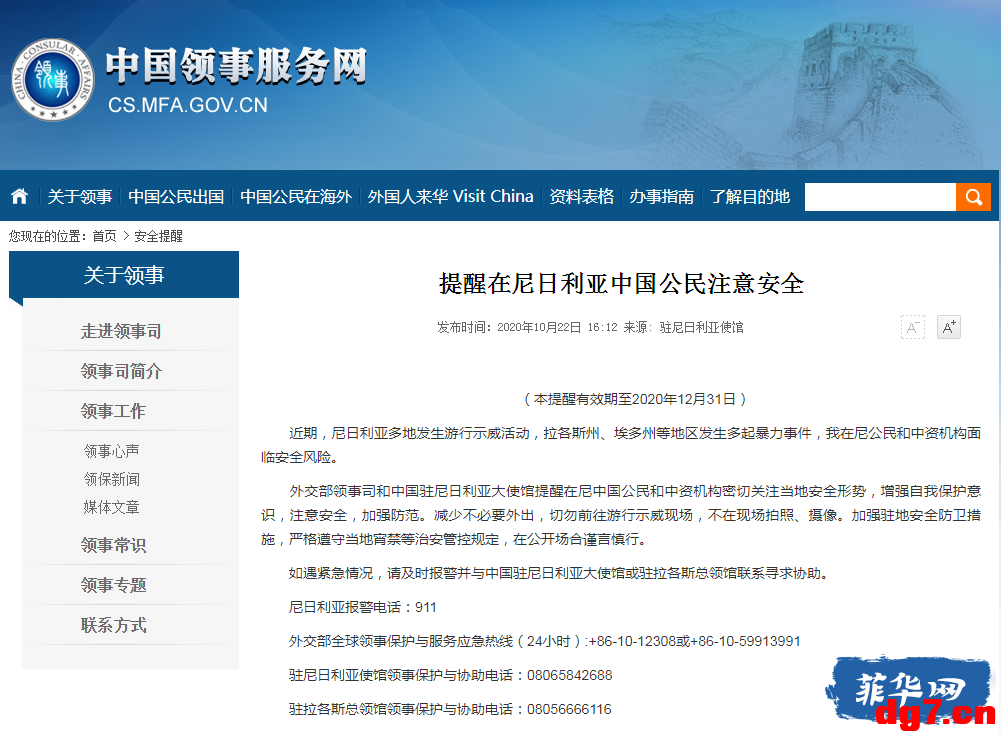
Task: Click the line 尼日利亚报警电话：911
Action: click(x=363, y=607)
